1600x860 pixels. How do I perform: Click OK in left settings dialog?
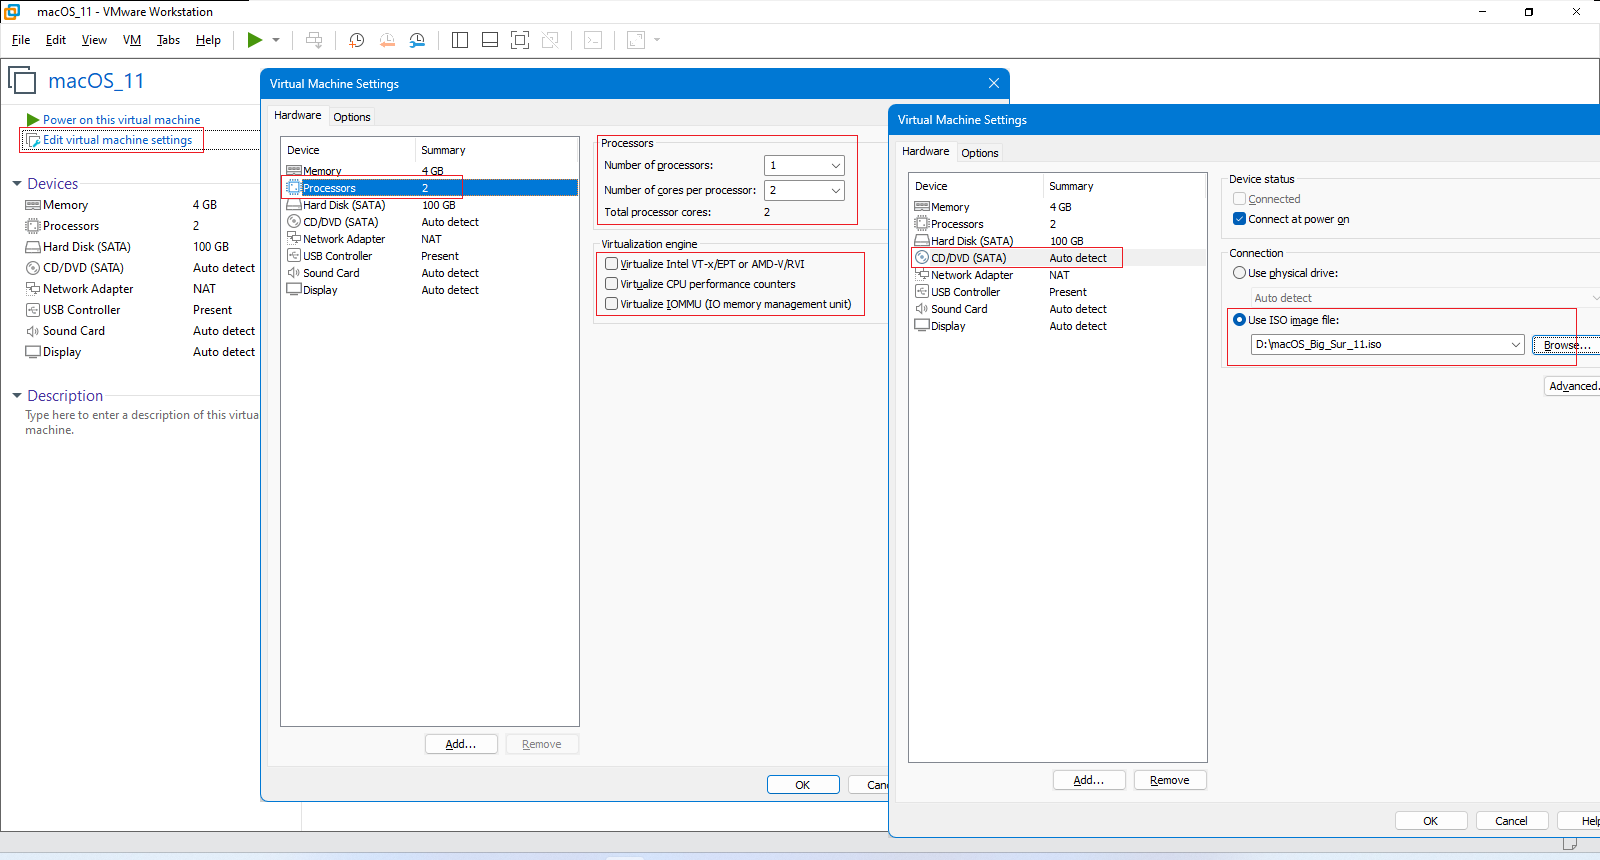(803, 785)
